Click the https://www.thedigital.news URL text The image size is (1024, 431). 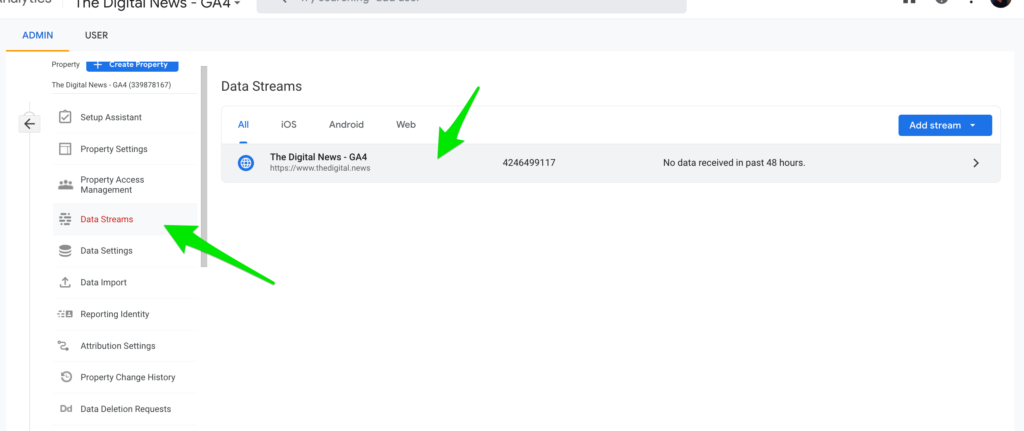pos(320,168)
